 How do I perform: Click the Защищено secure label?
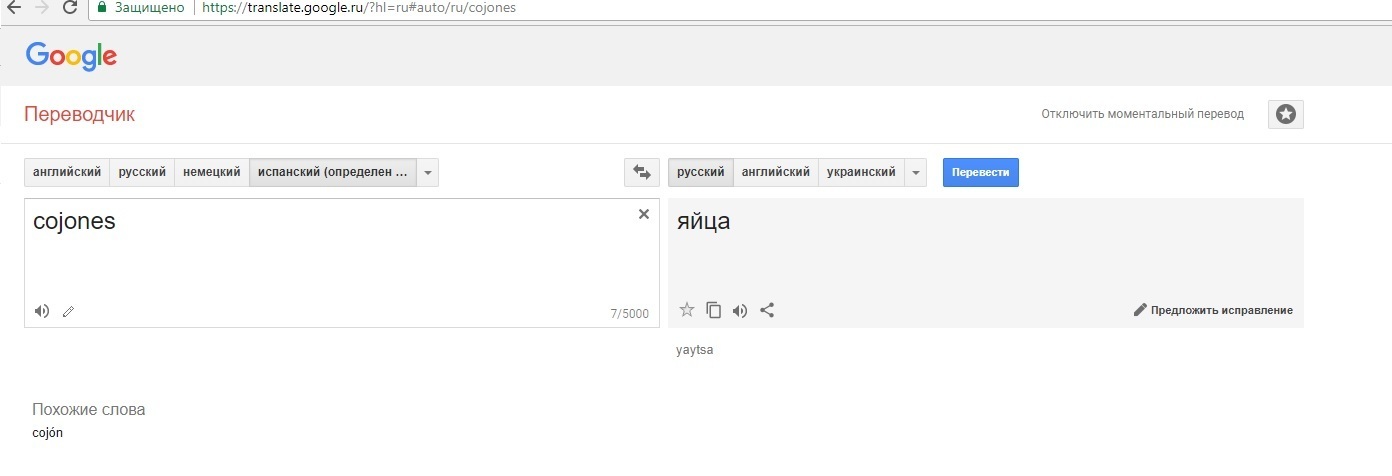148,7
